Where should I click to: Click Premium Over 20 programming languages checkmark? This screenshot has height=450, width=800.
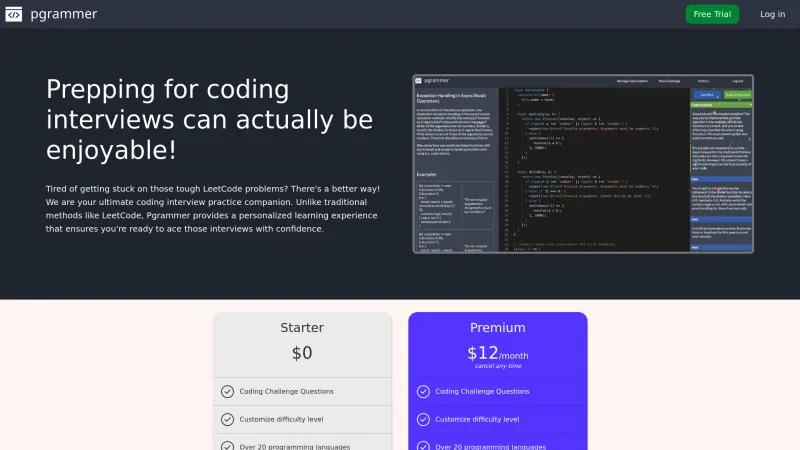423,445
